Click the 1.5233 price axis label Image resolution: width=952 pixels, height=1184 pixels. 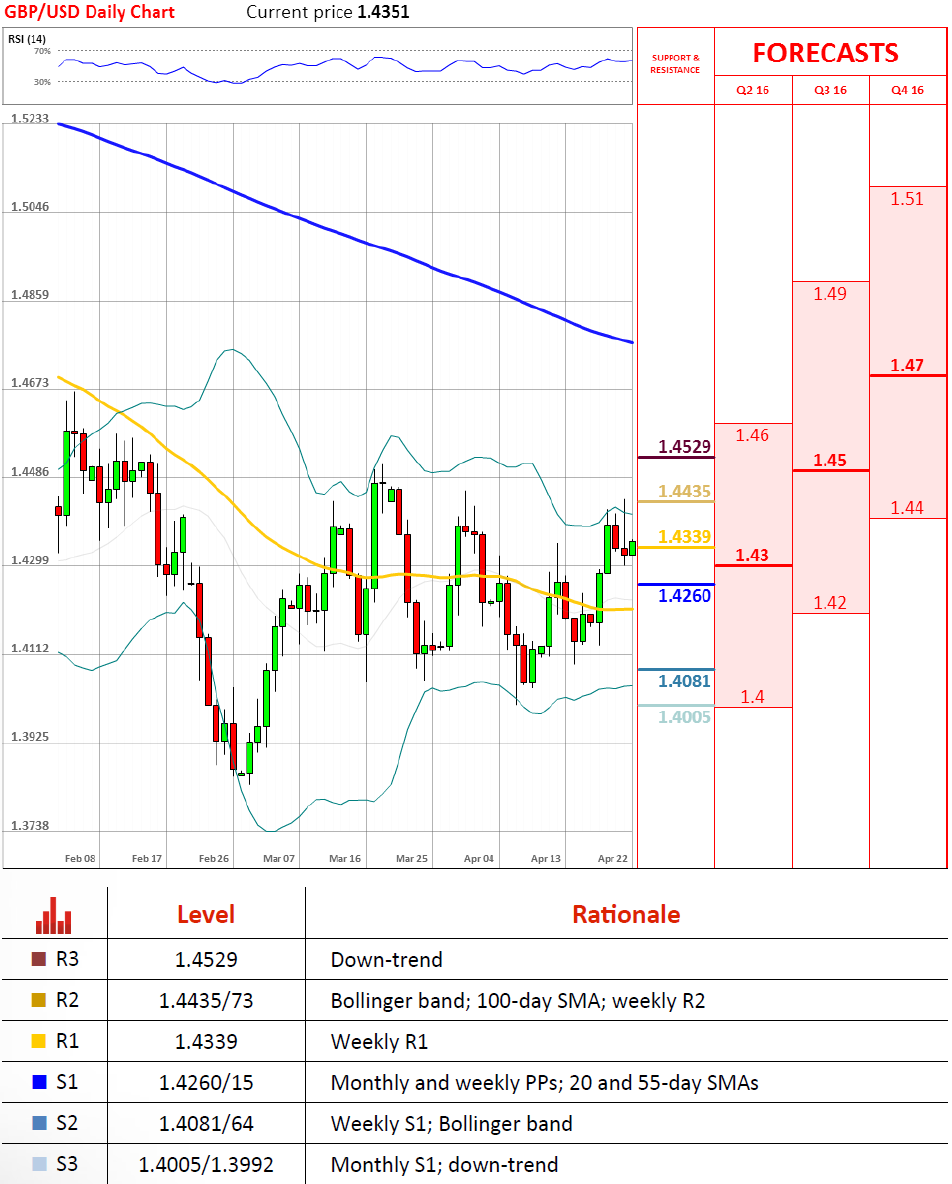coord(29,119)
